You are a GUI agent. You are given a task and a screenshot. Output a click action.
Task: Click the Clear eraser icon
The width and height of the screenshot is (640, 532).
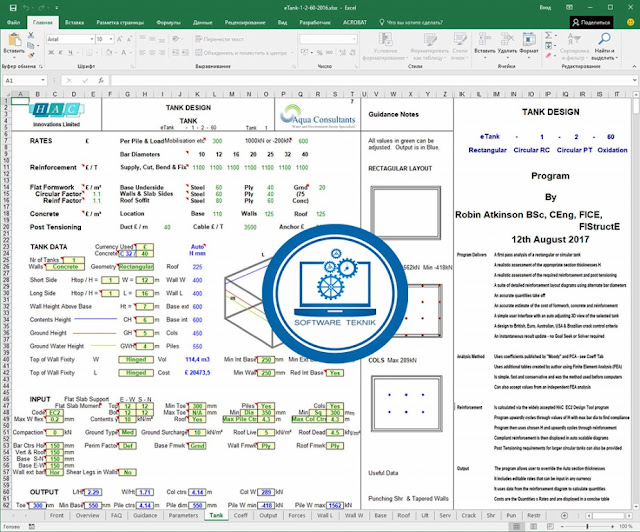click(549, 55)
